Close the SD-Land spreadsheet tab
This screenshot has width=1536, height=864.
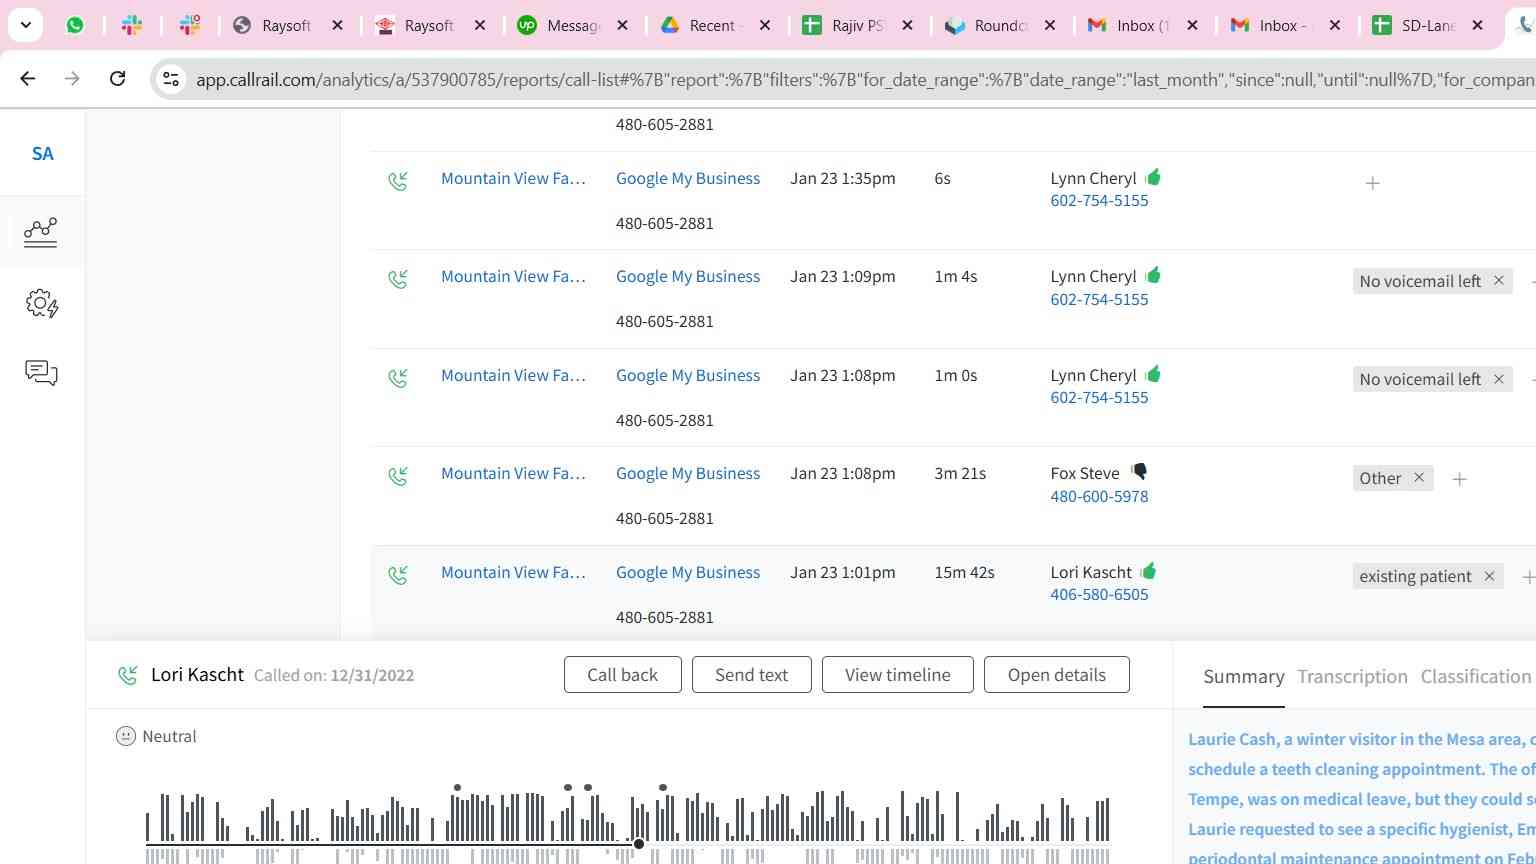click(1478, 25)
